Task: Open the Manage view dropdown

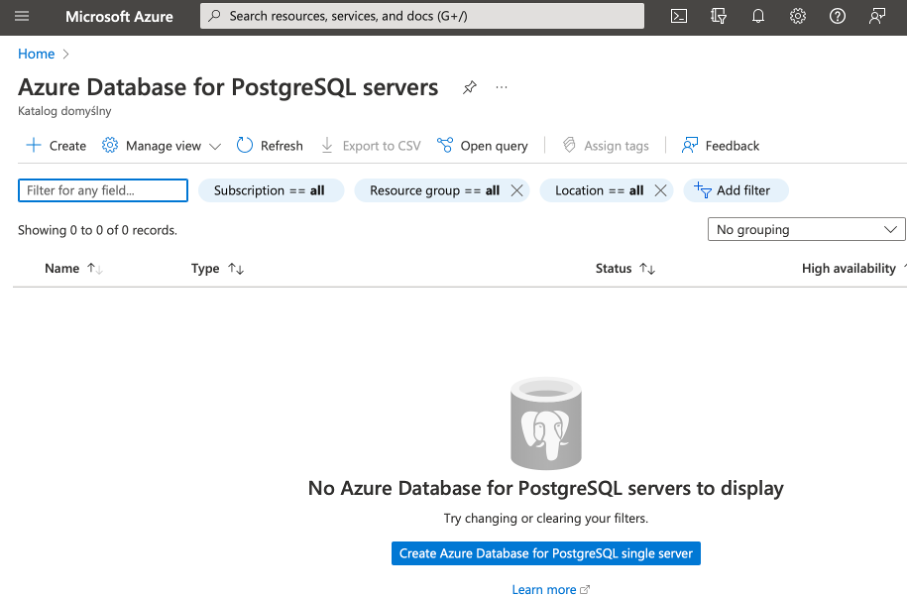Action: tap(162, 145)
